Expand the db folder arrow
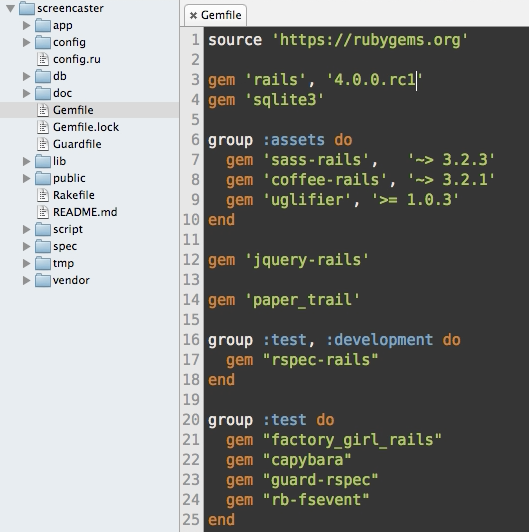This screenshot has width=529, height=532. (x=26, y=76)
